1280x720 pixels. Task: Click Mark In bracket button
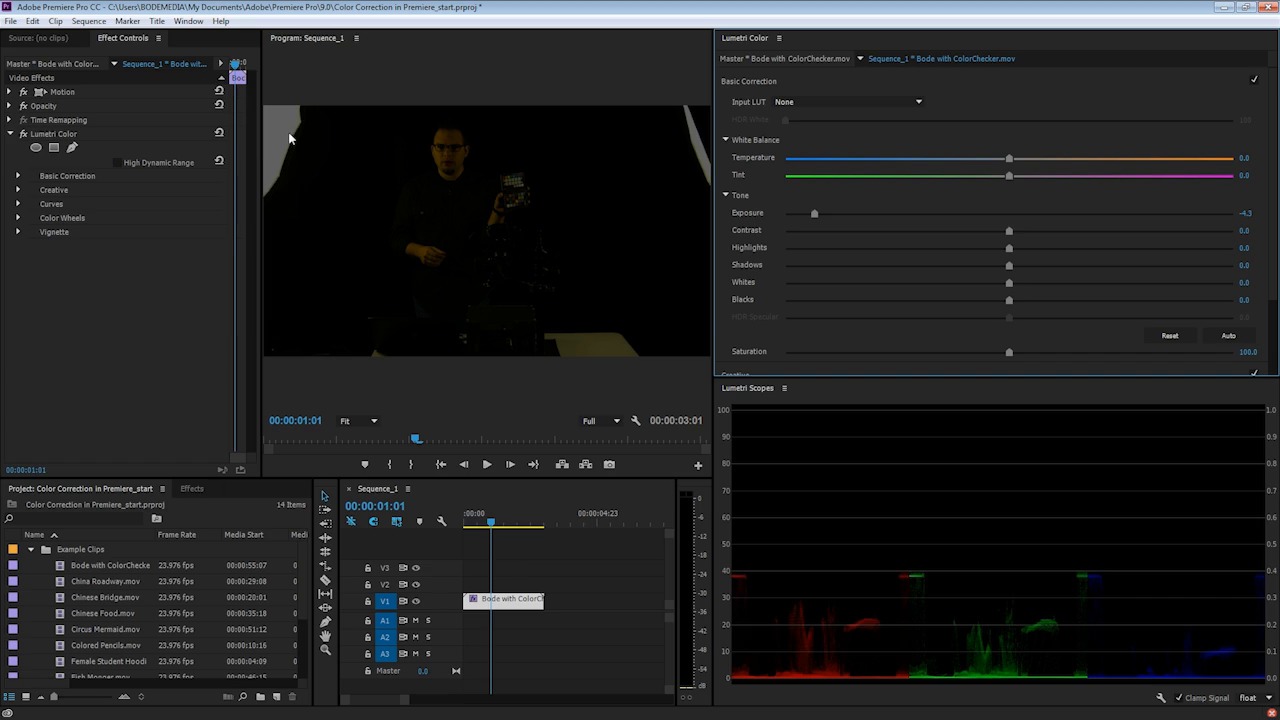[389, 464]
